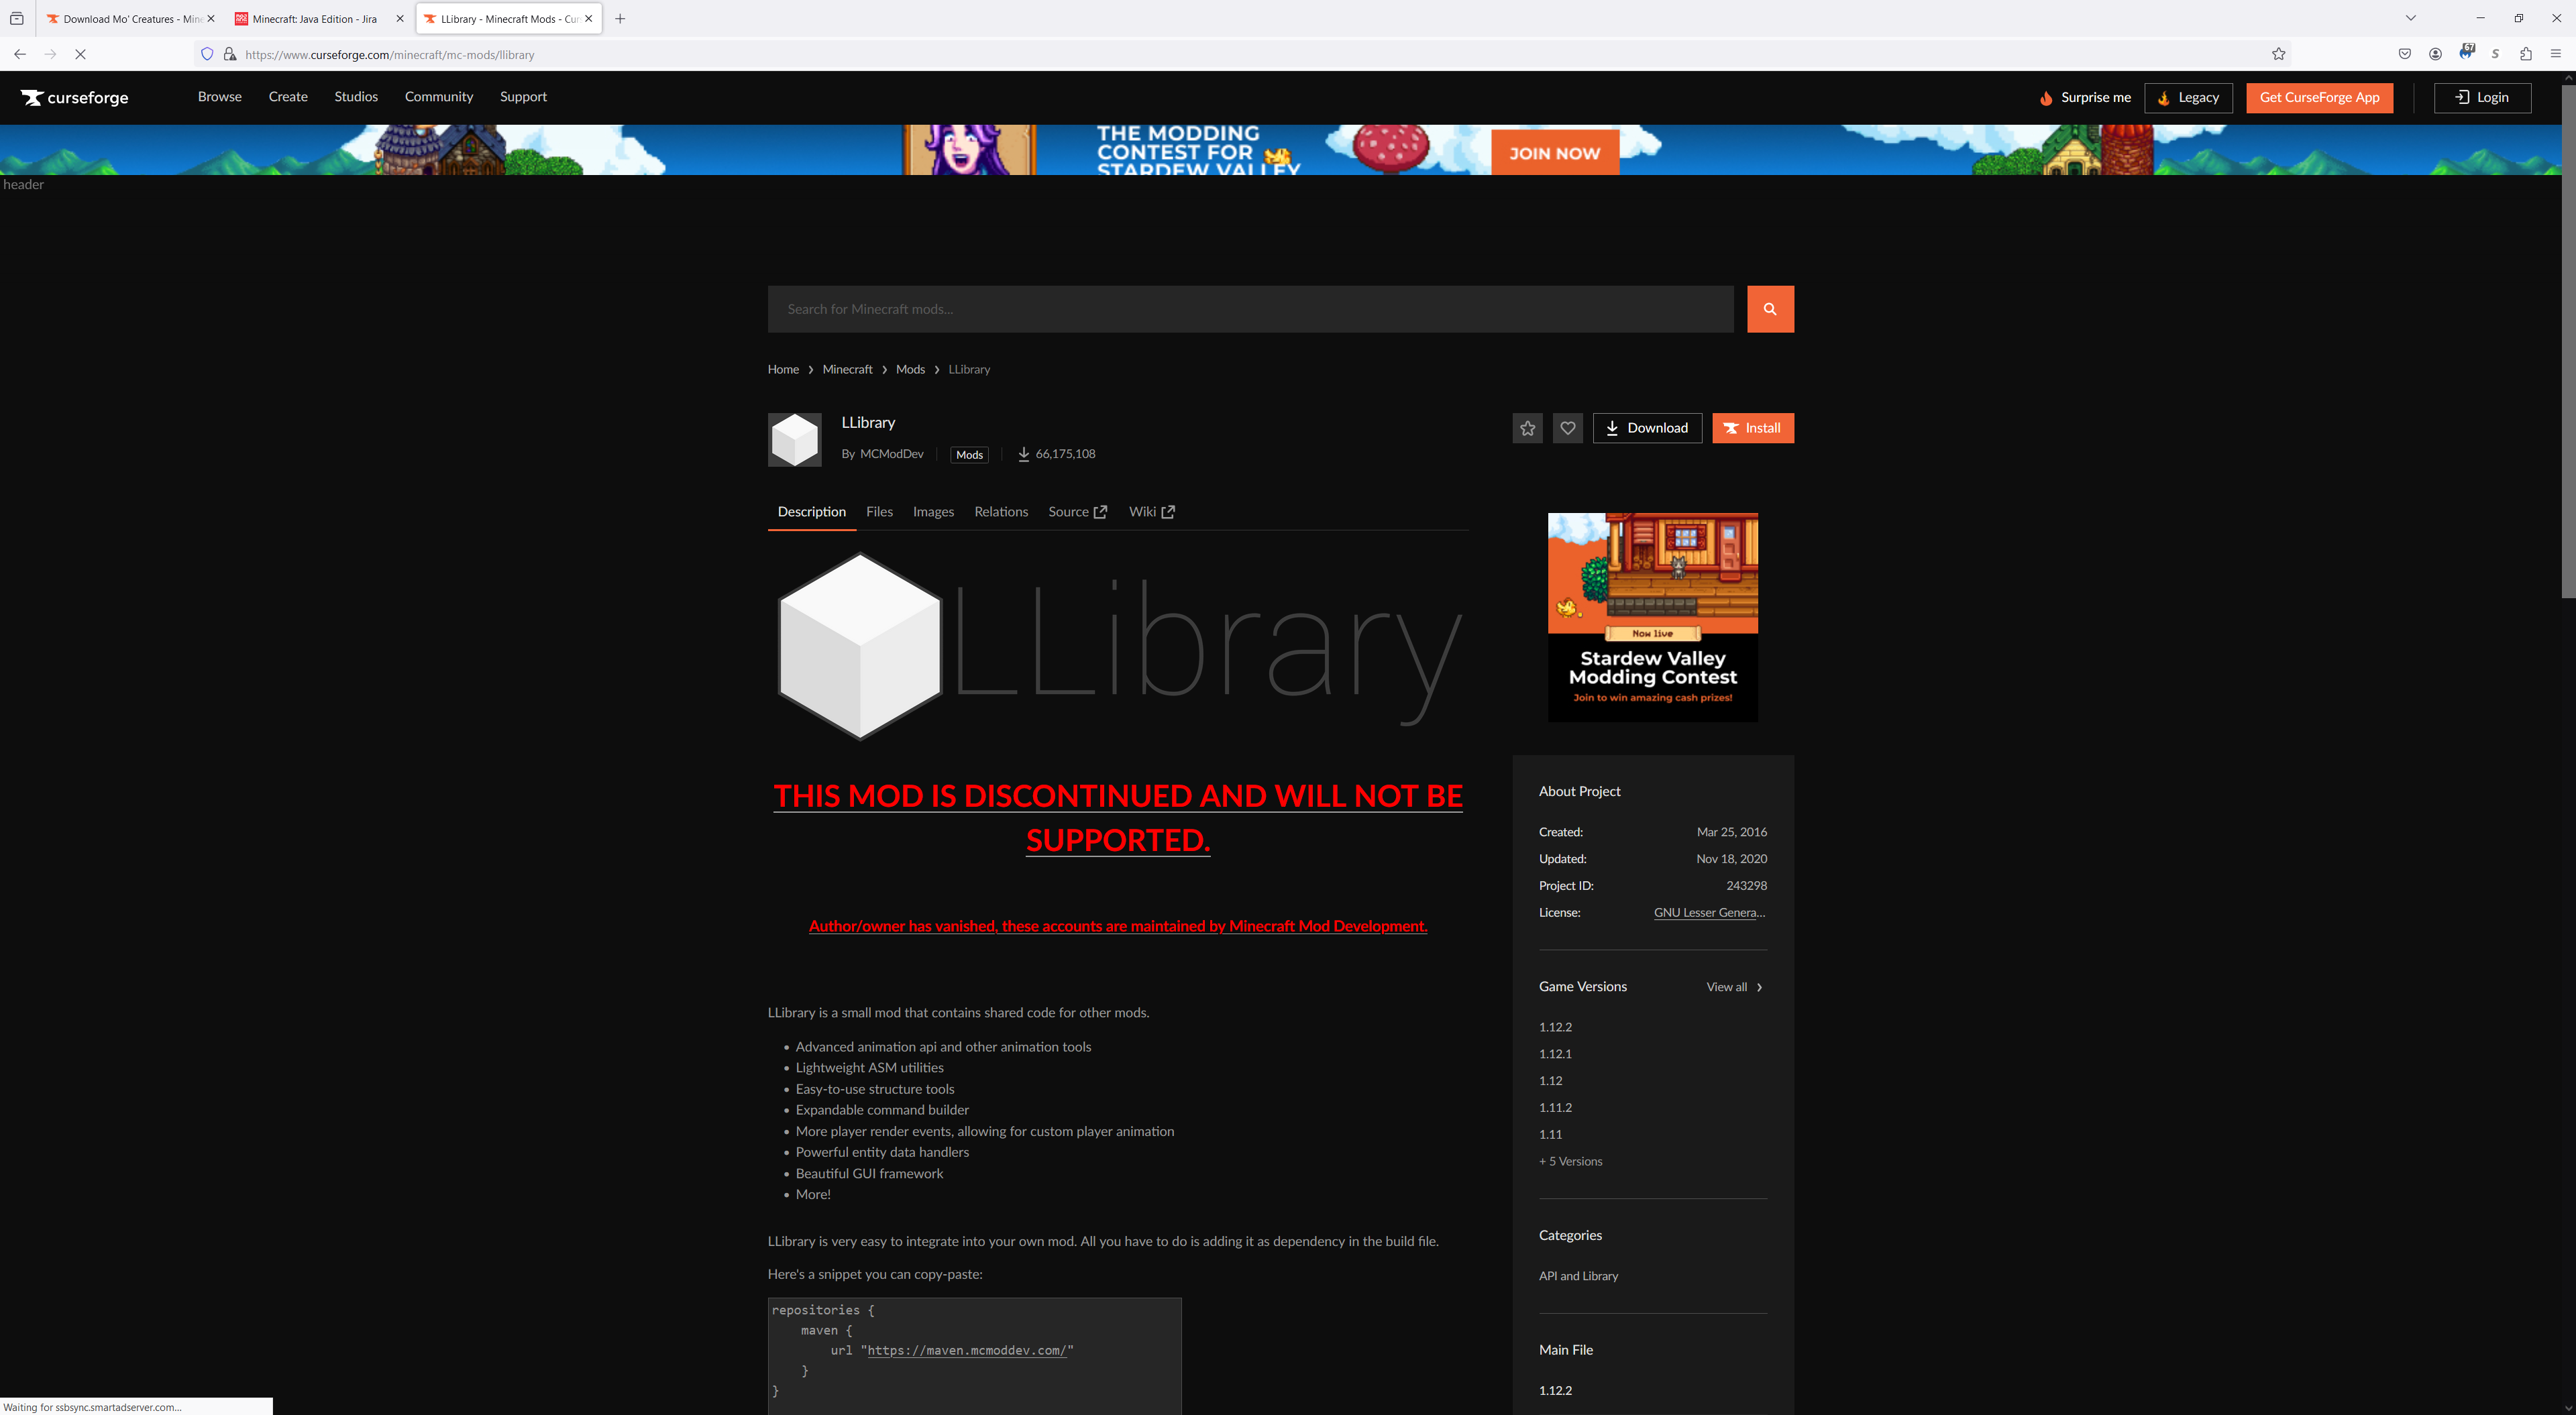Screen dimensions: 2576x1415
Task: Click the Download button
Action: point(1646,428)
